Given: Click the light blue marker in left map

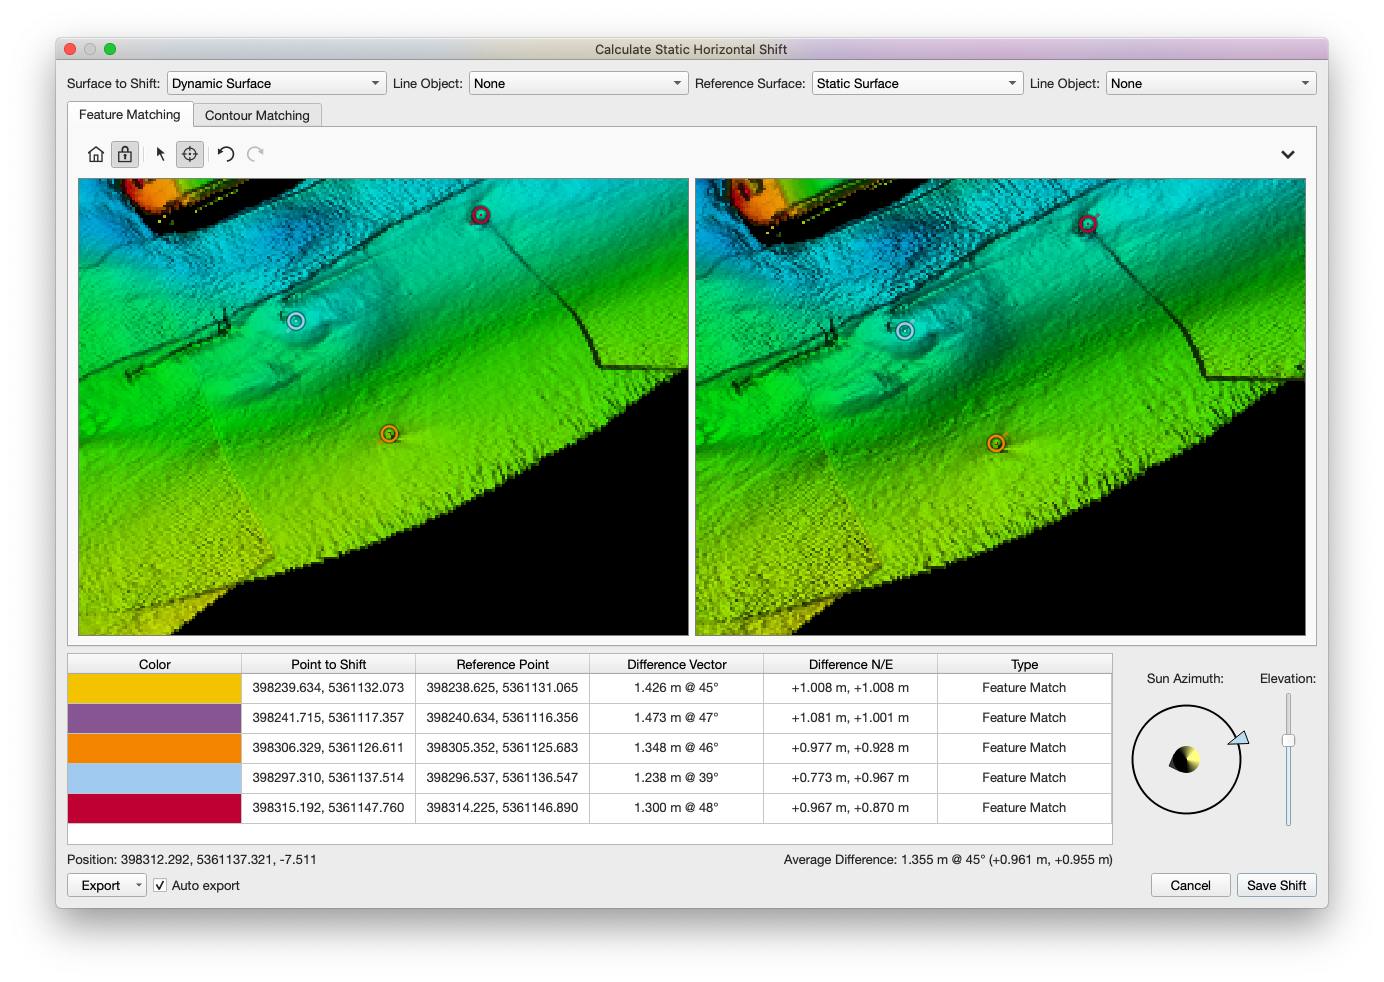Looking at the screenshot, I should tap(296, 321).
